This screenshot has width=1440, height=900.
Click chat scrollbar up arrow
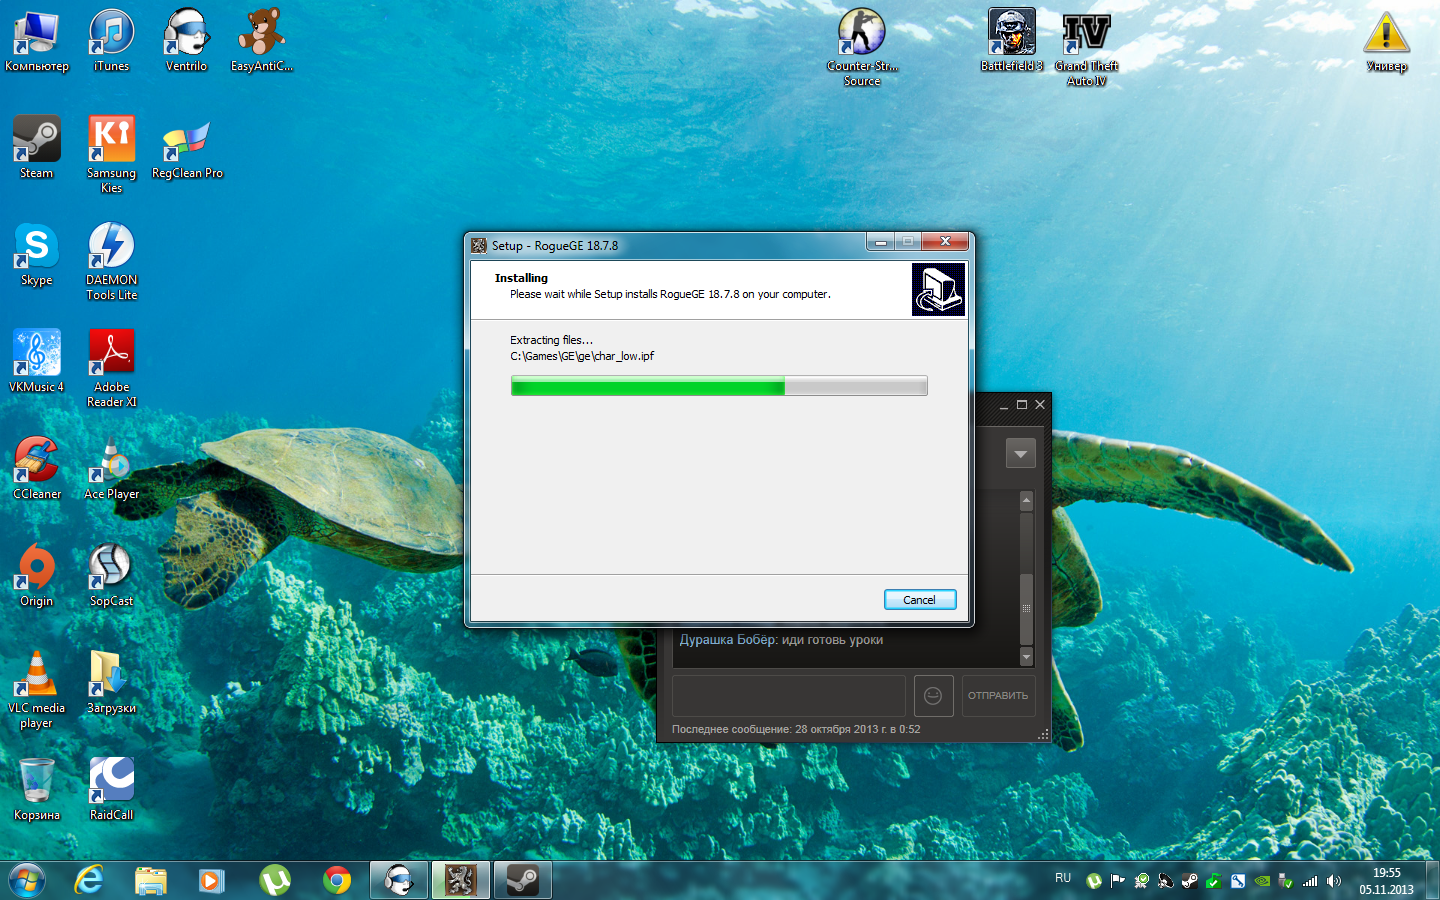pos(1026,500)
